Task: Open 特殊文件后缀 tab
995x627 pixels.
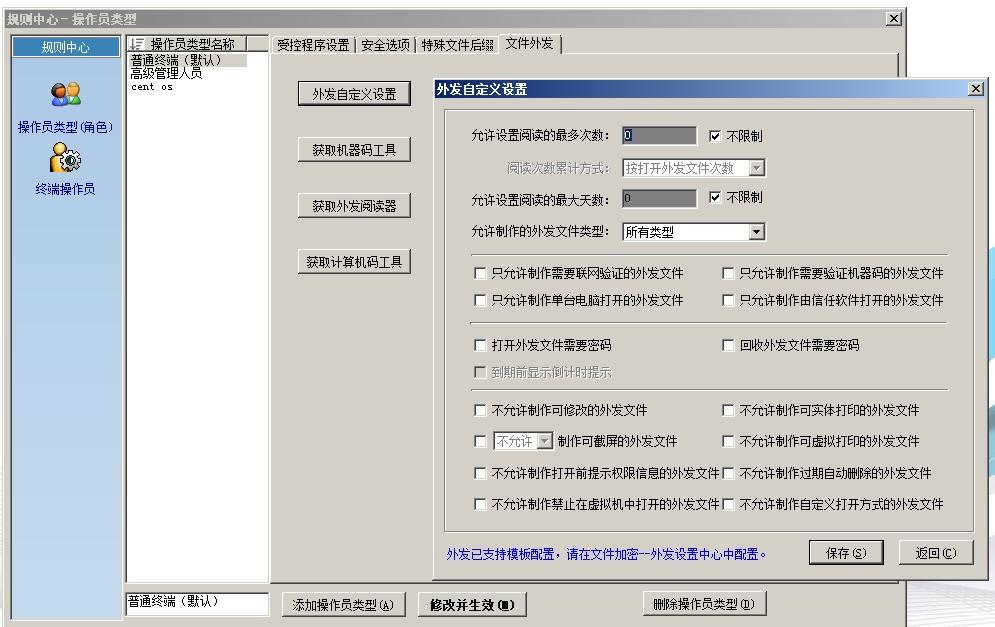Action: pyautogui.click(x=457, y=45)
